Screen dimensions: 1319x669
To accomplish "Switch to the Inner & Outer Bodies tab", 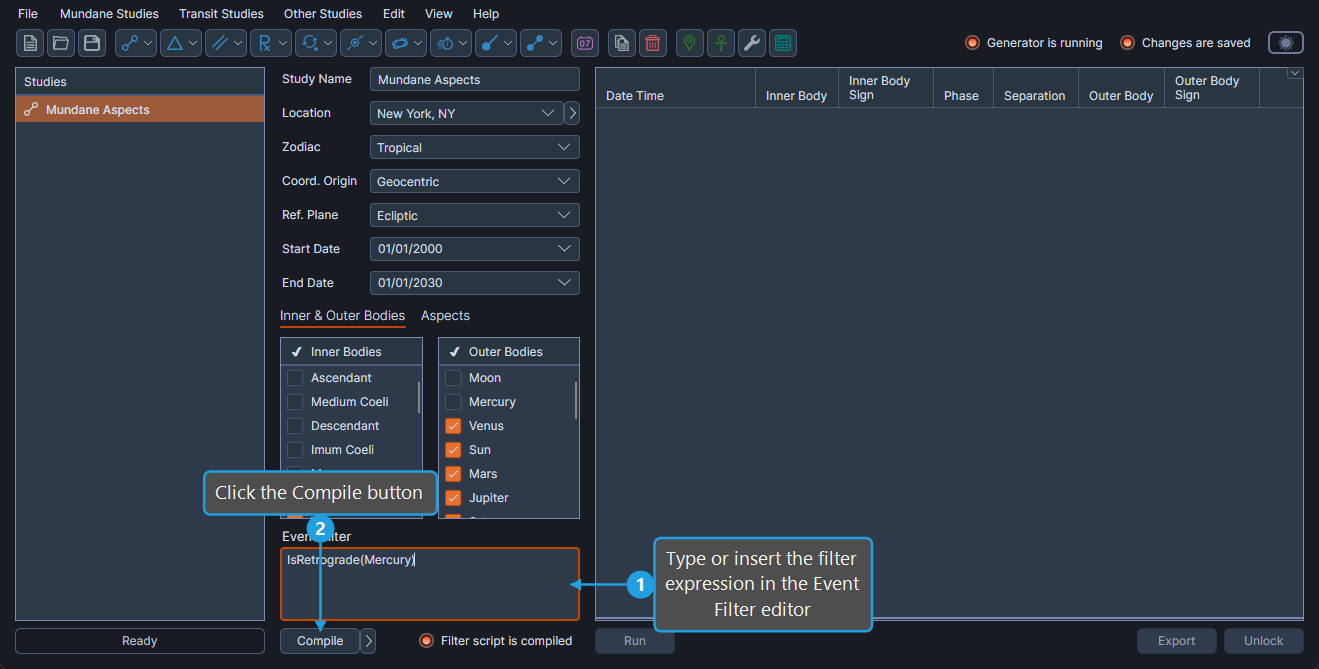I will (x=343, y=316).
